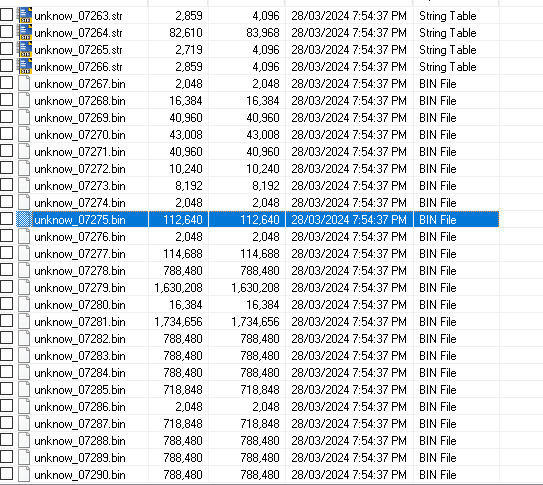Check the box for unknow_07263.str

(6, 15)
